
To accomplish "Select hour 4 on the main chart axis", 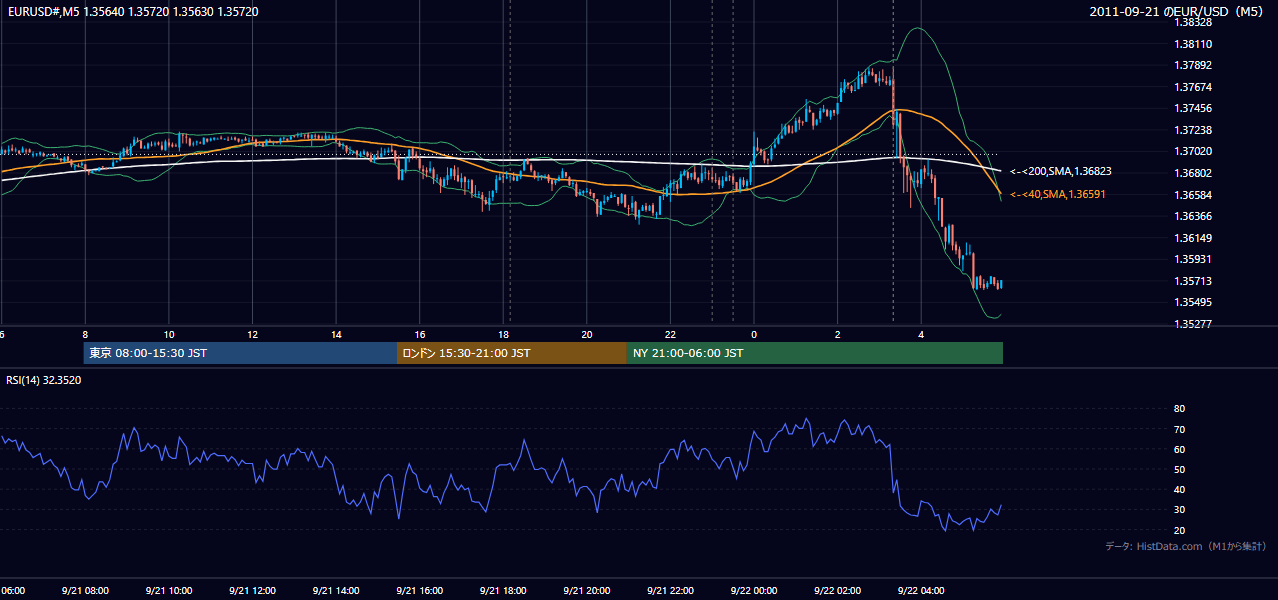I will 922,335.
